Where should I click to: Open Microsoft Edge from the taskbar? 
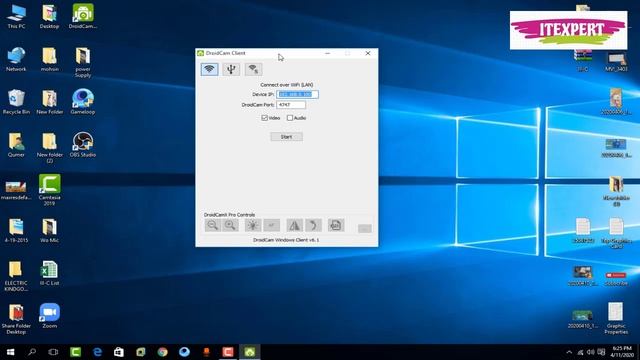click(97, 352)
